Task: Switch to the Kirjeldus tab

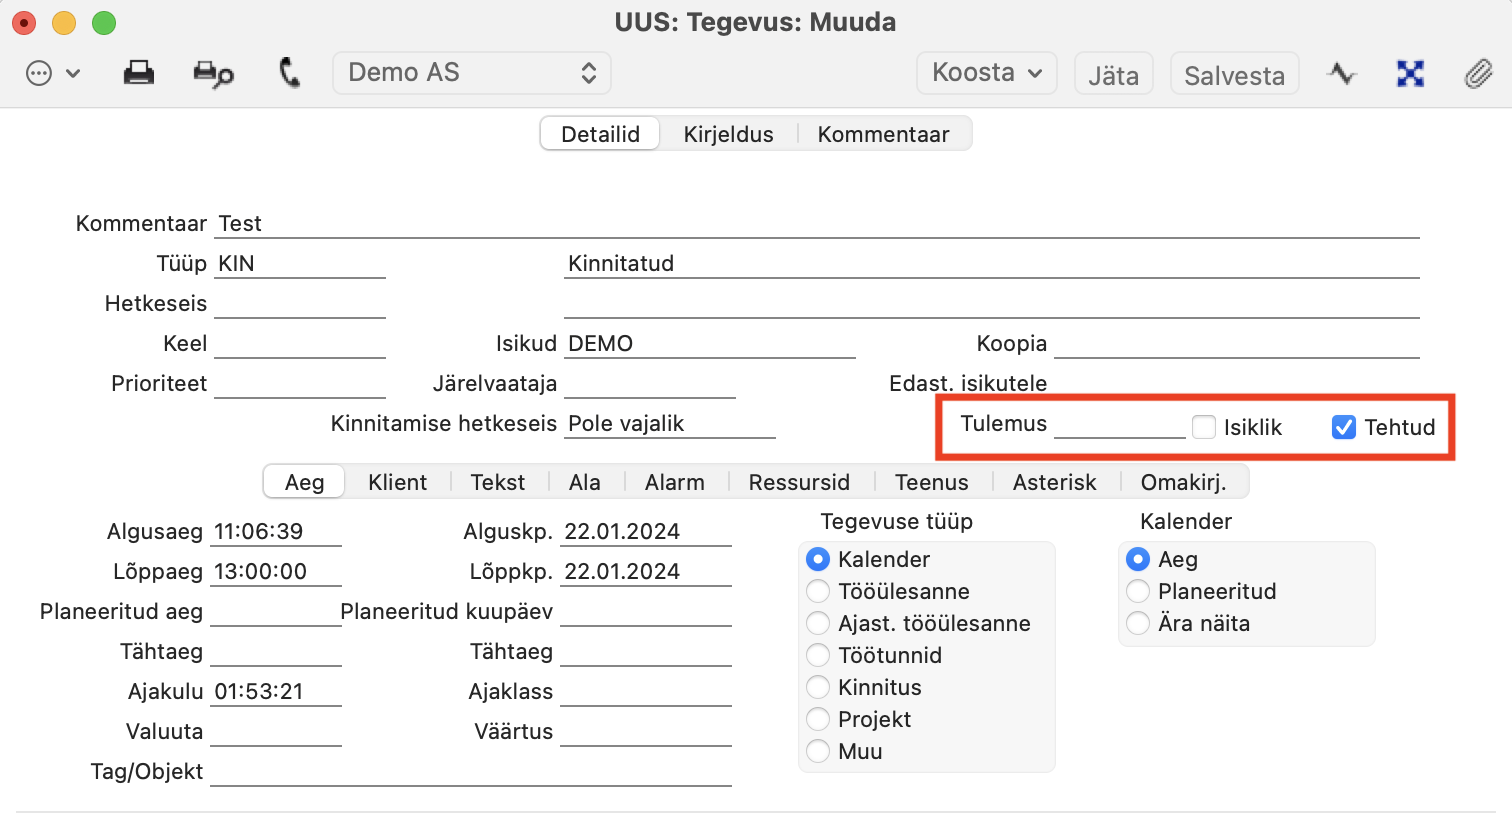Action: pyautogui.click(x=728, y=134)
